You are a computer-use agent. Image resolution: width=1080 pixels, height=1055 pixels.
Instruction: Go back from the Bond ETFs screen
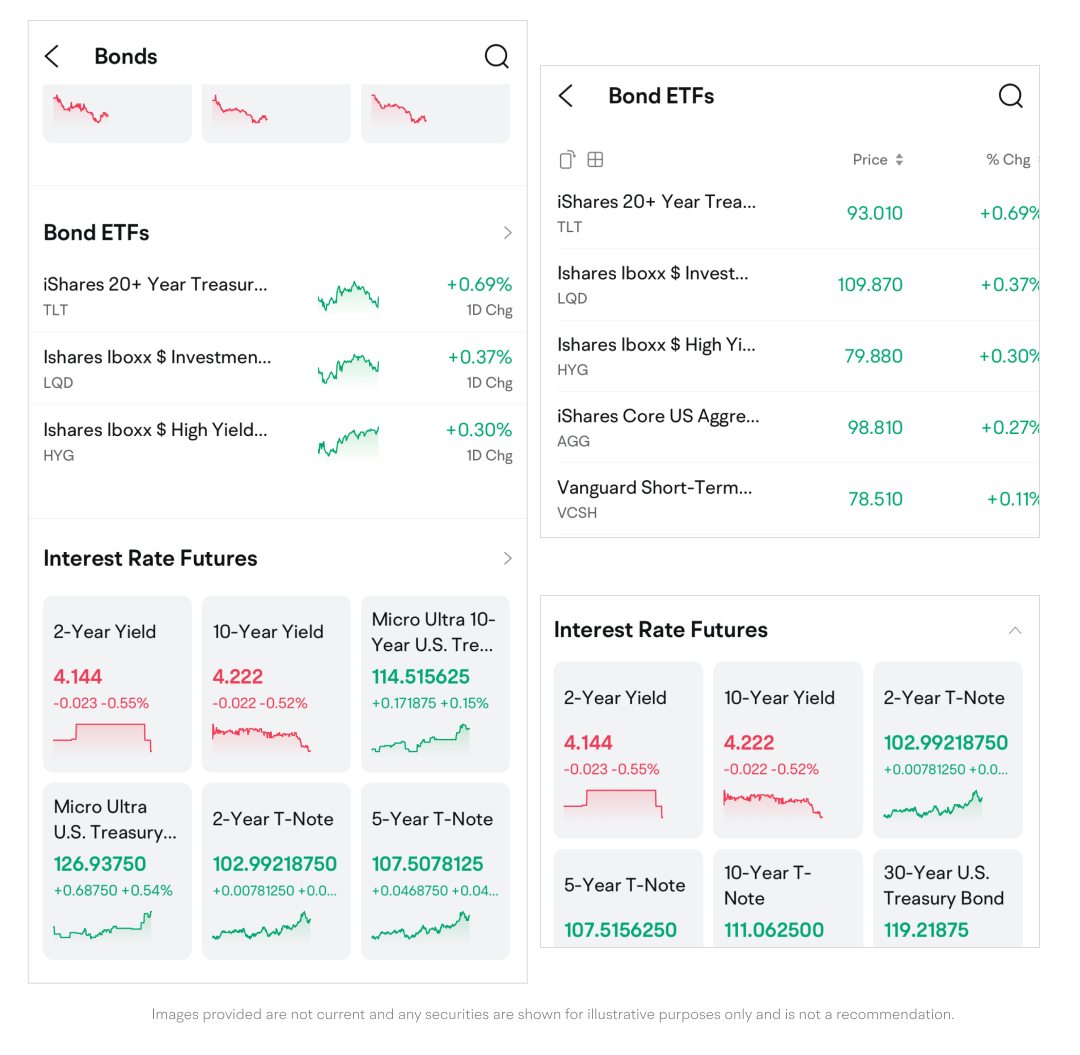click(566, 96)
